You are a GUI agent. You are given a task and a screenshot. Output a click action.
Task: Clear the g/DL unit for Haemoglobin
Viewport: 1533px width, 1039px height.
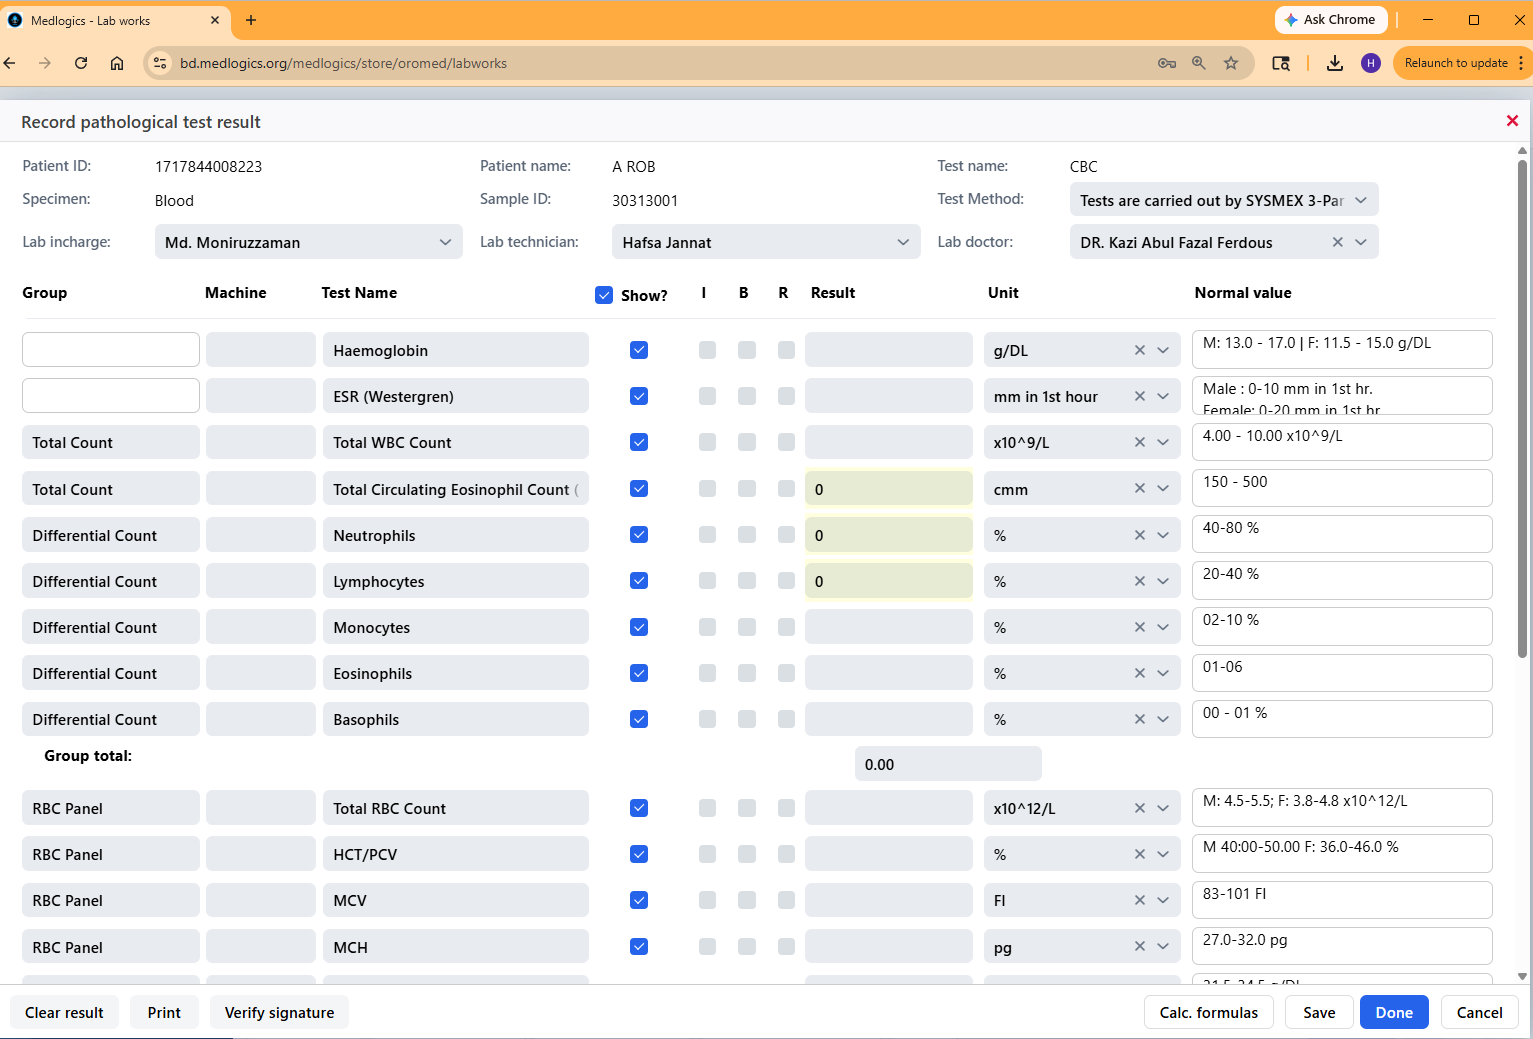pyautogui.click(x=1139, y=350)
